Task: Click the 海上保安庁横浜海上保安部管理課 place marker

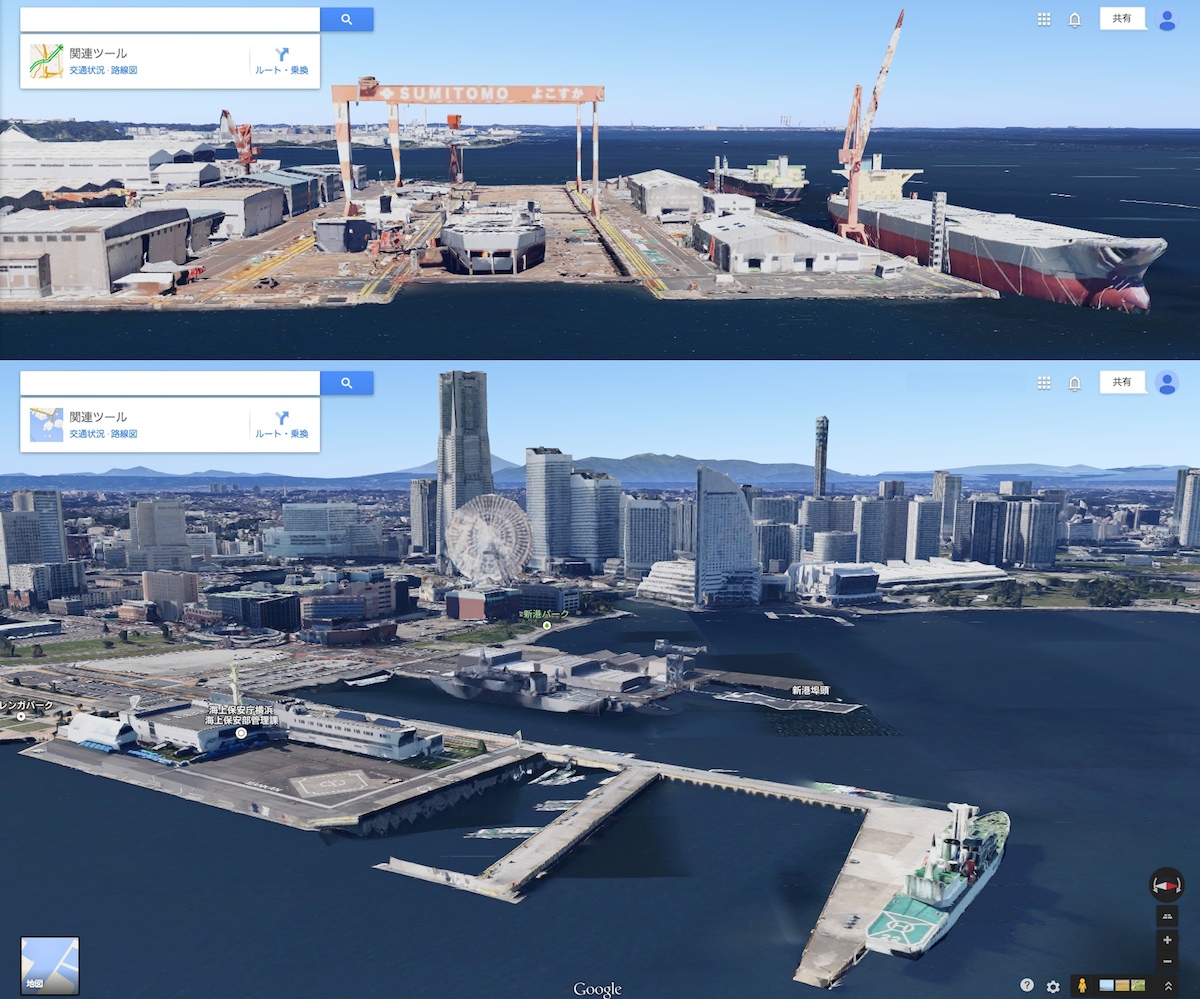Action: pos(241,733)
